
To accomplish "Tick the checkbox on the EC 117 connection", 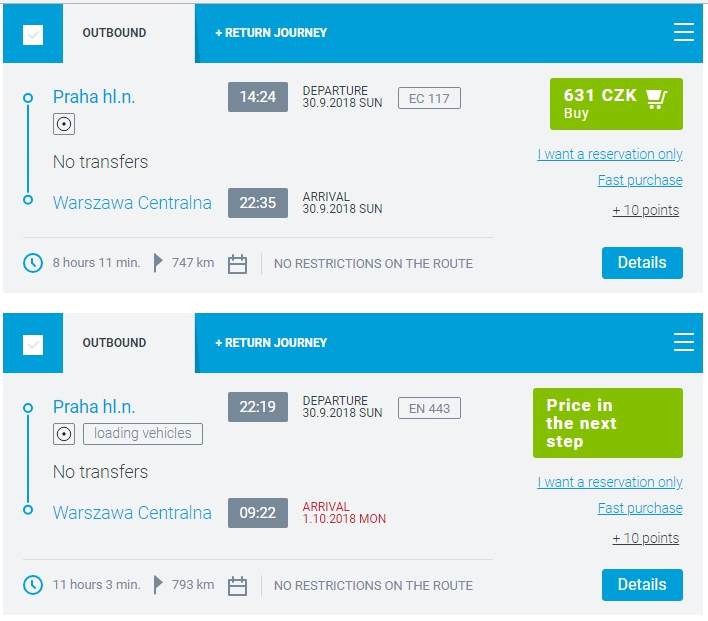I will coord(33,35).
